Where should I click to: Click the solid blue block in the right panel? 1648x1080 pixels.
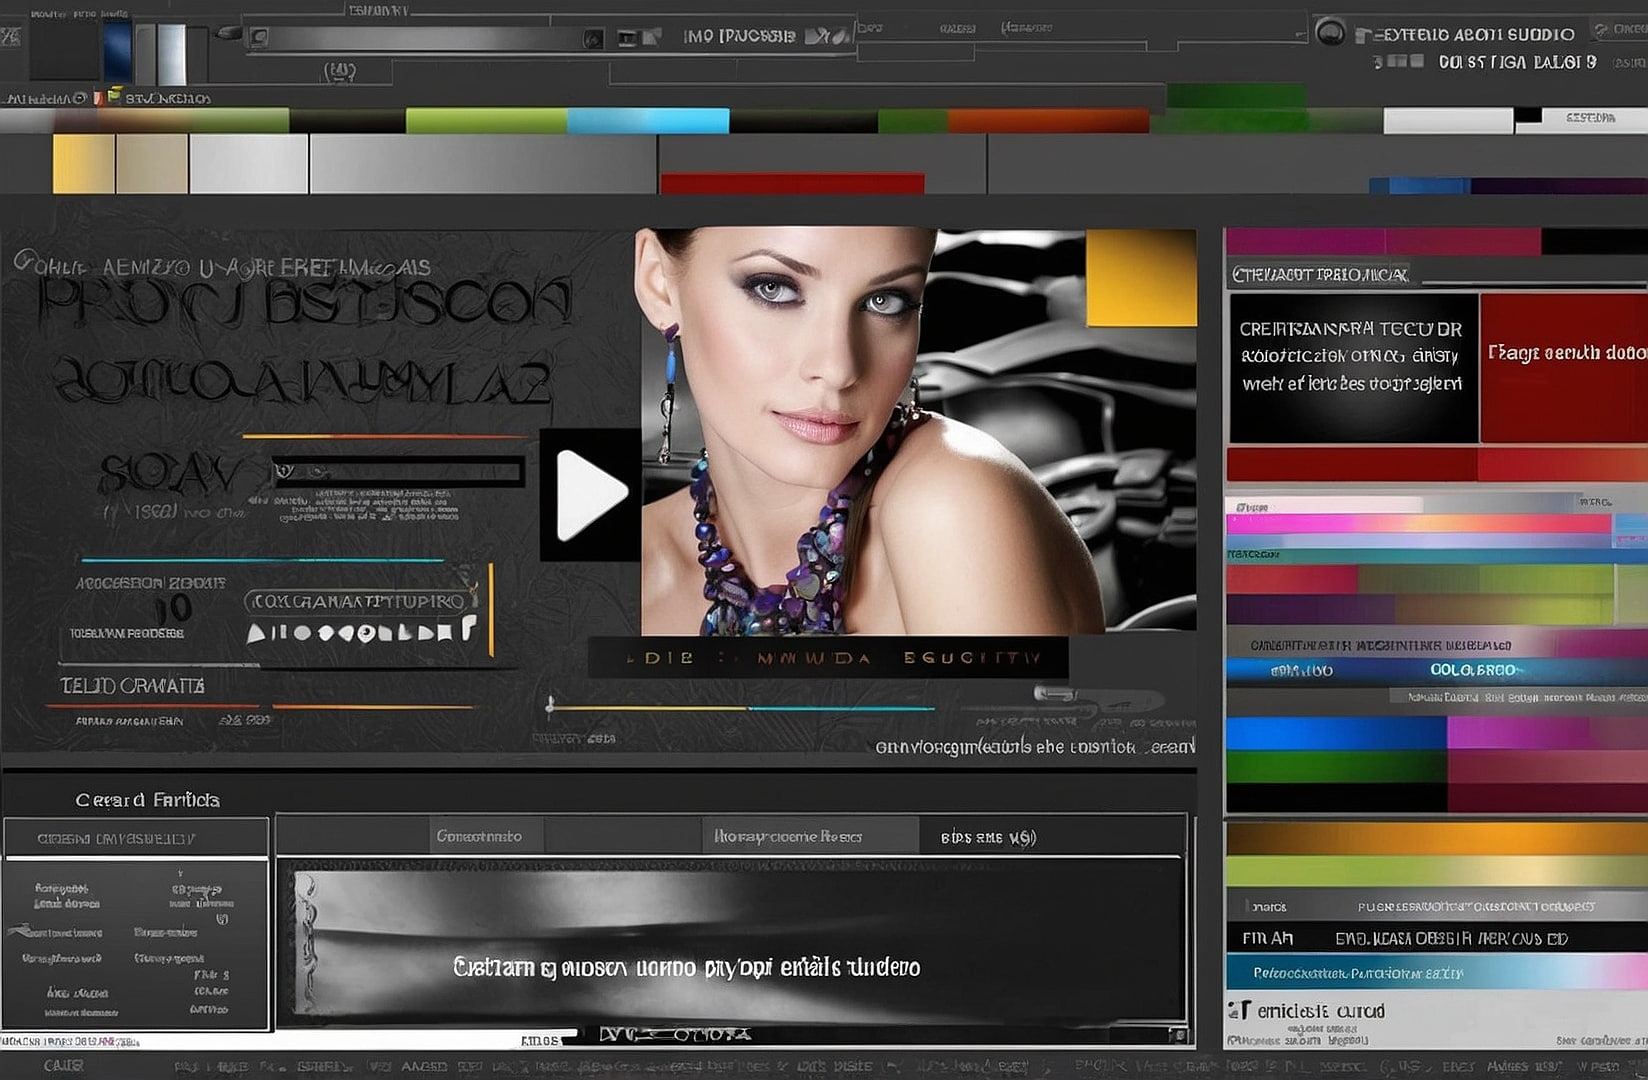1336,733
